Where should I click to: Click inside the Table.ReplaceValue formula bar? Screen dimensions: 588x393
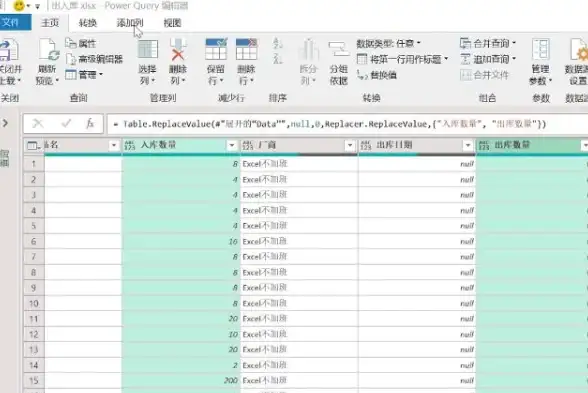347,124
